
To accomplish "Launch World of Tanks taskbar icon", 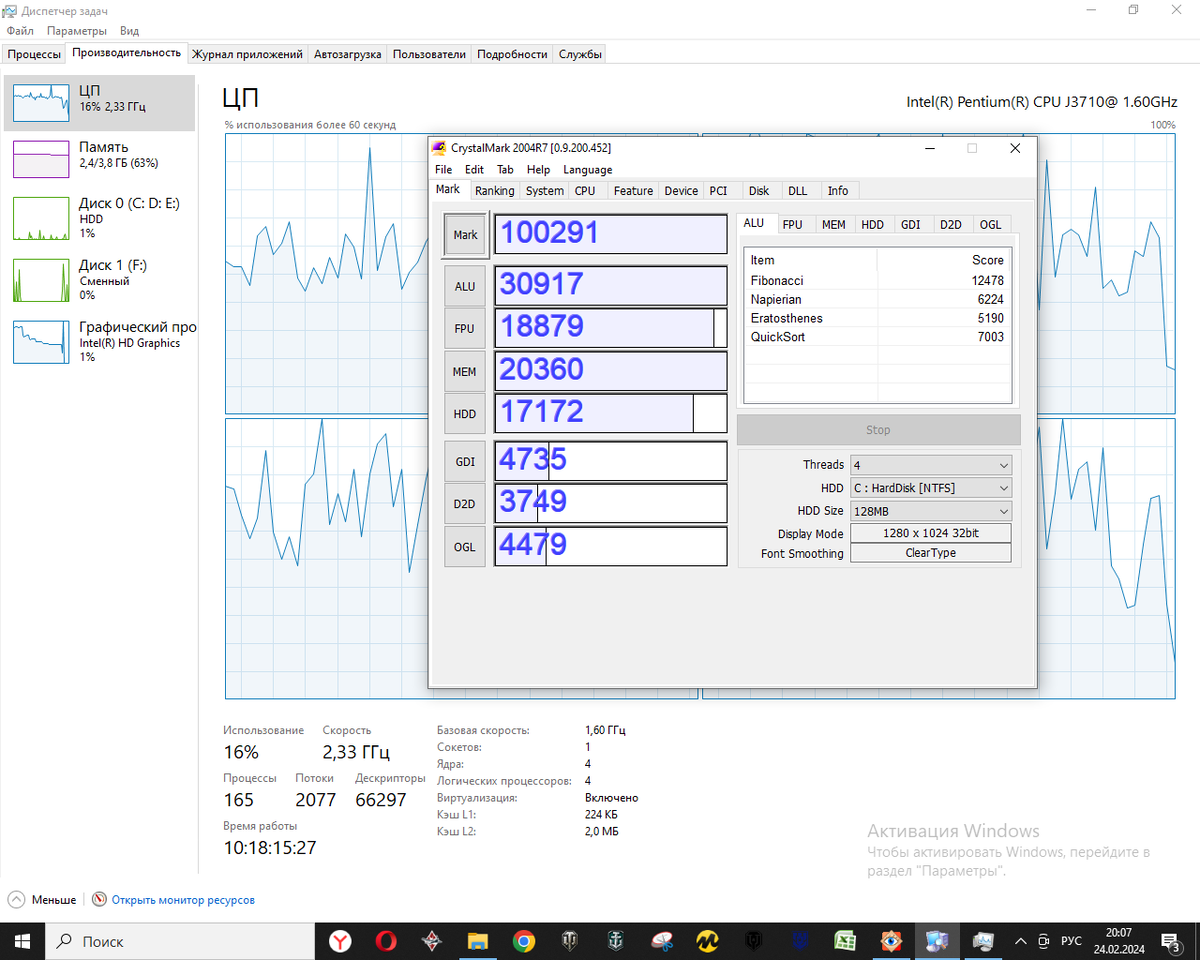I will tap(570, 941).
